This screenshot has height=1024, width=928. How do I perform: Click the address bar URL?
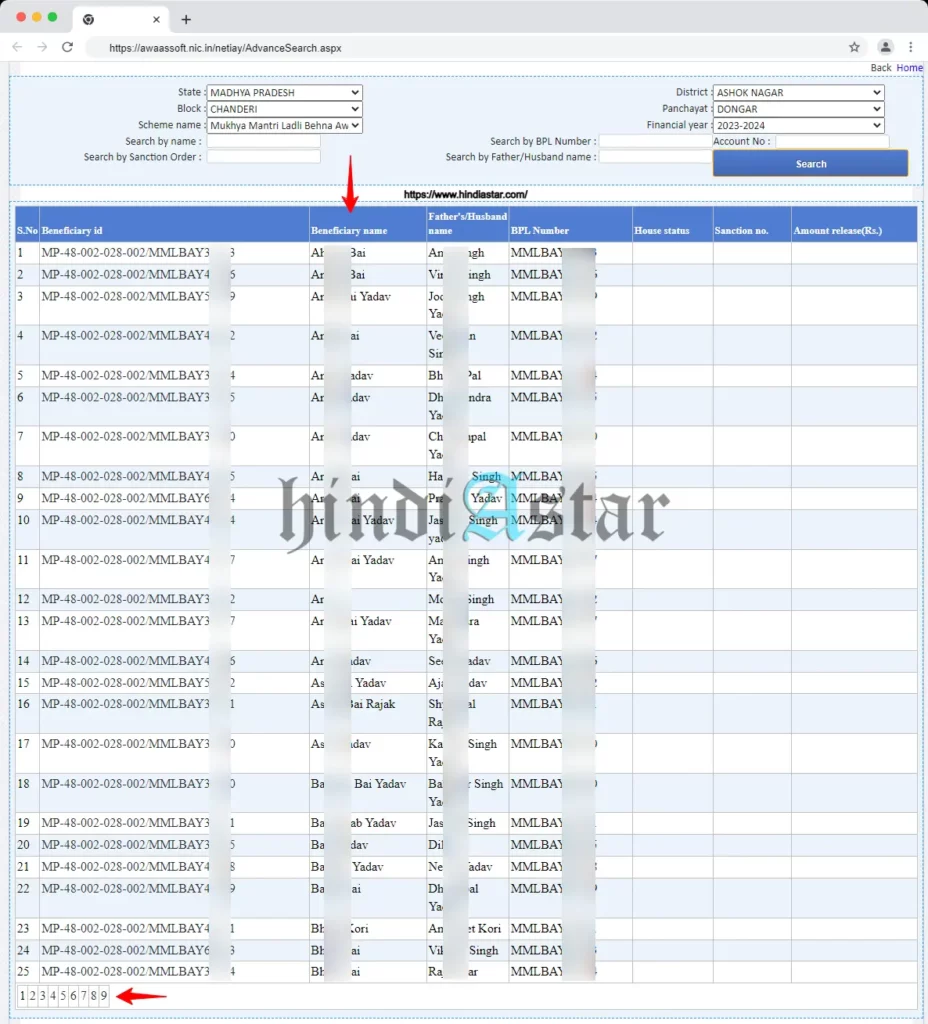coord(225,48)
